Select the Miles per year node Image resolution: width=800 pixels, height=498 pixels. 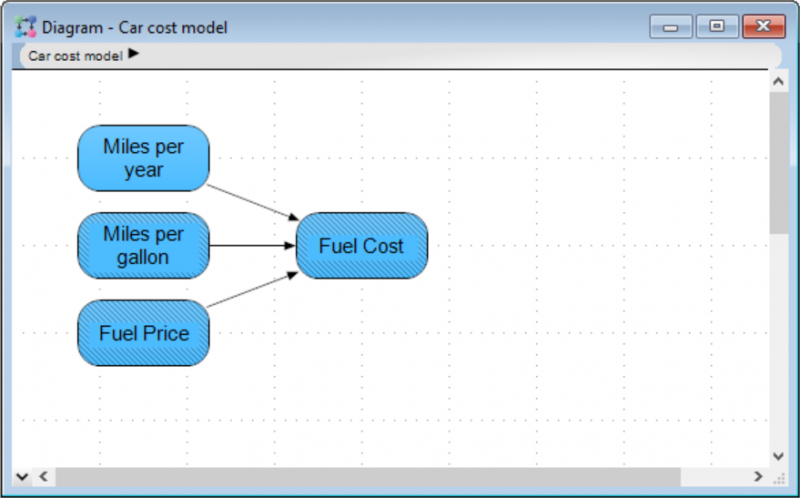pyautogui.click(x=143, y=158)
